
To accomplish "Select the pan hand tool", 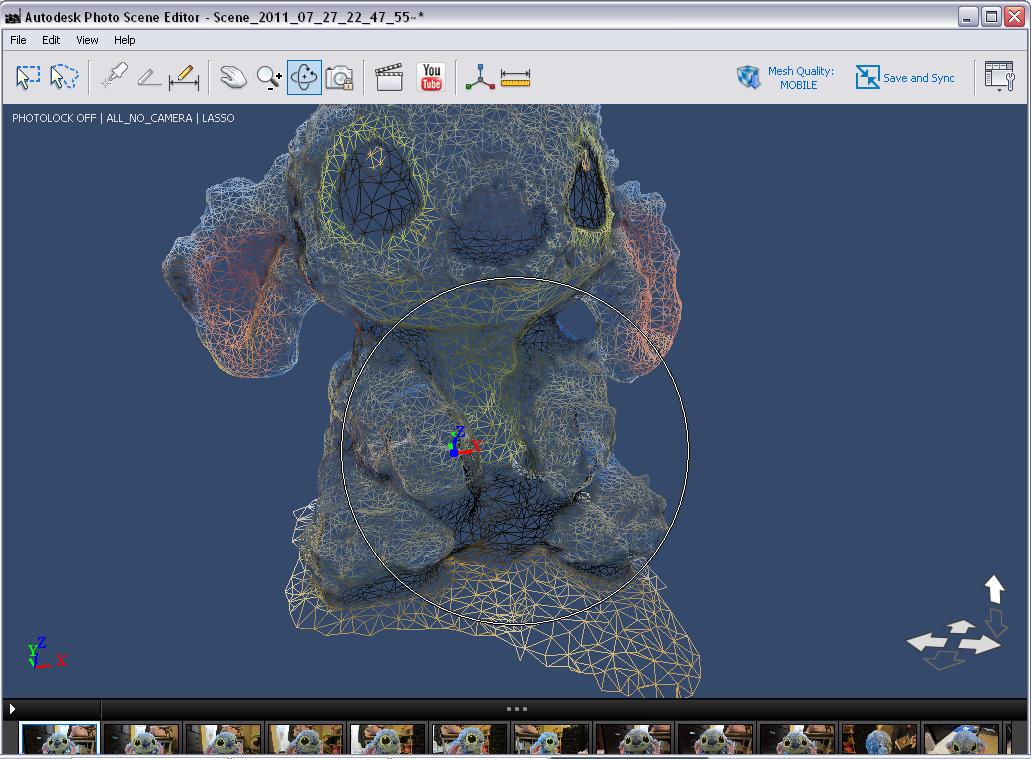I will [232, 77].
